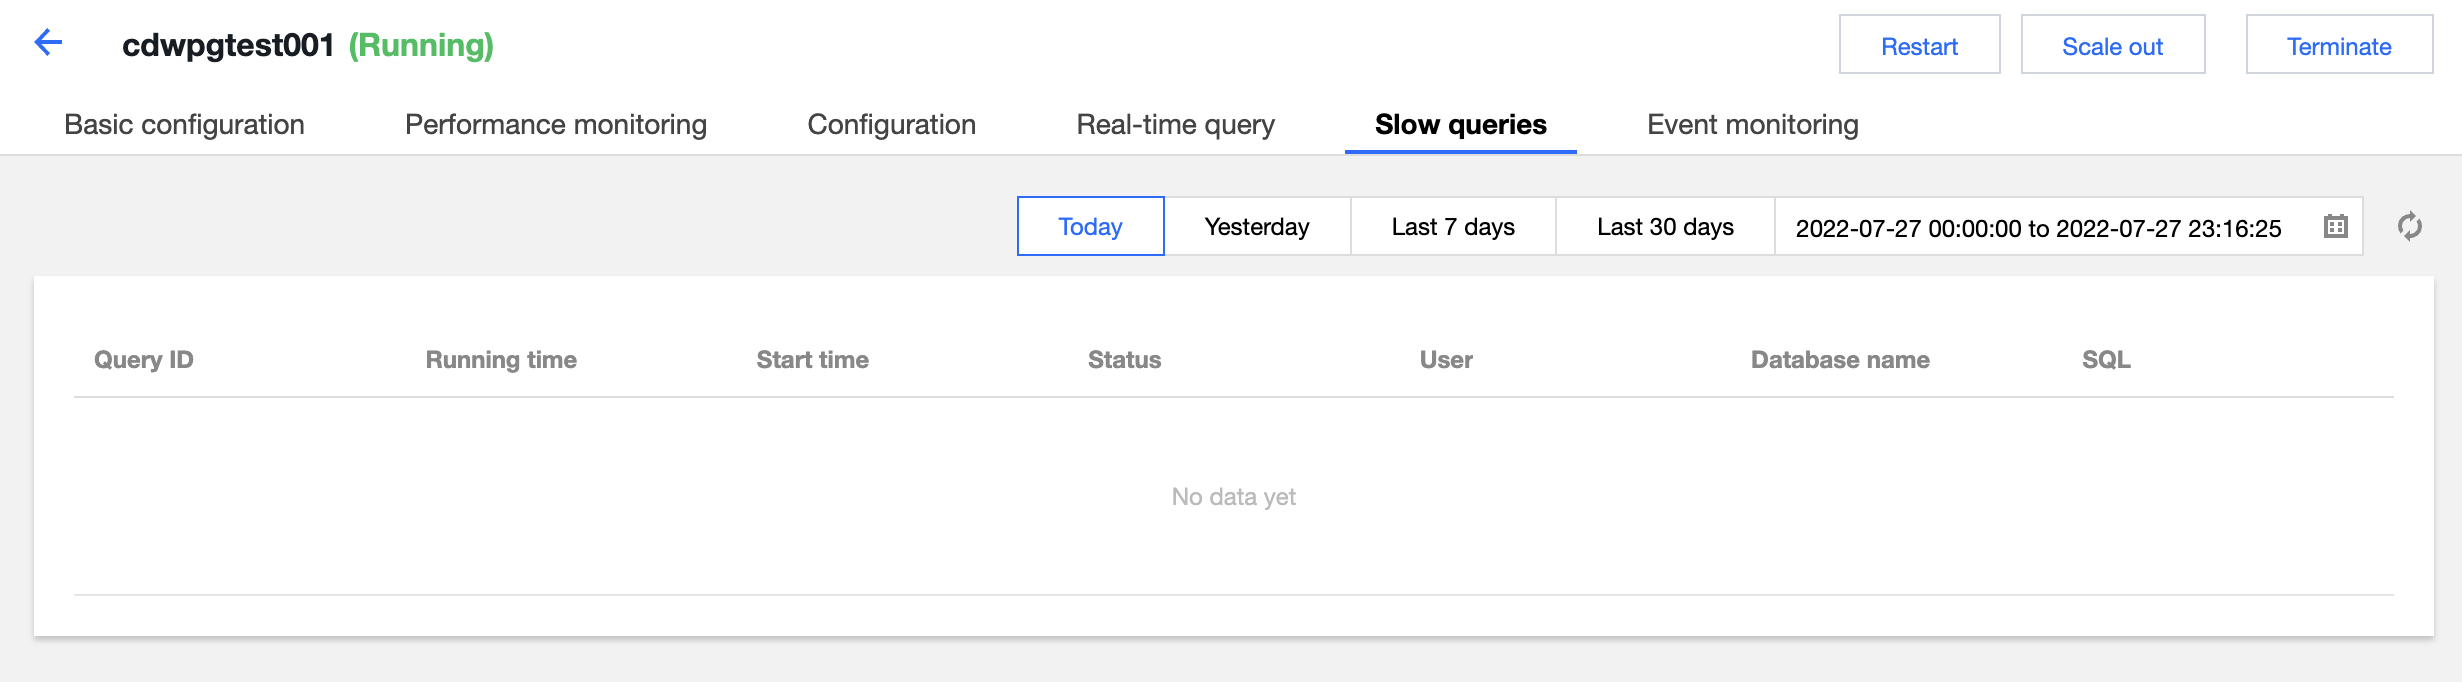Switch to Basic configuration tab
2462x682 pixels.
click(x=184, y=125)
